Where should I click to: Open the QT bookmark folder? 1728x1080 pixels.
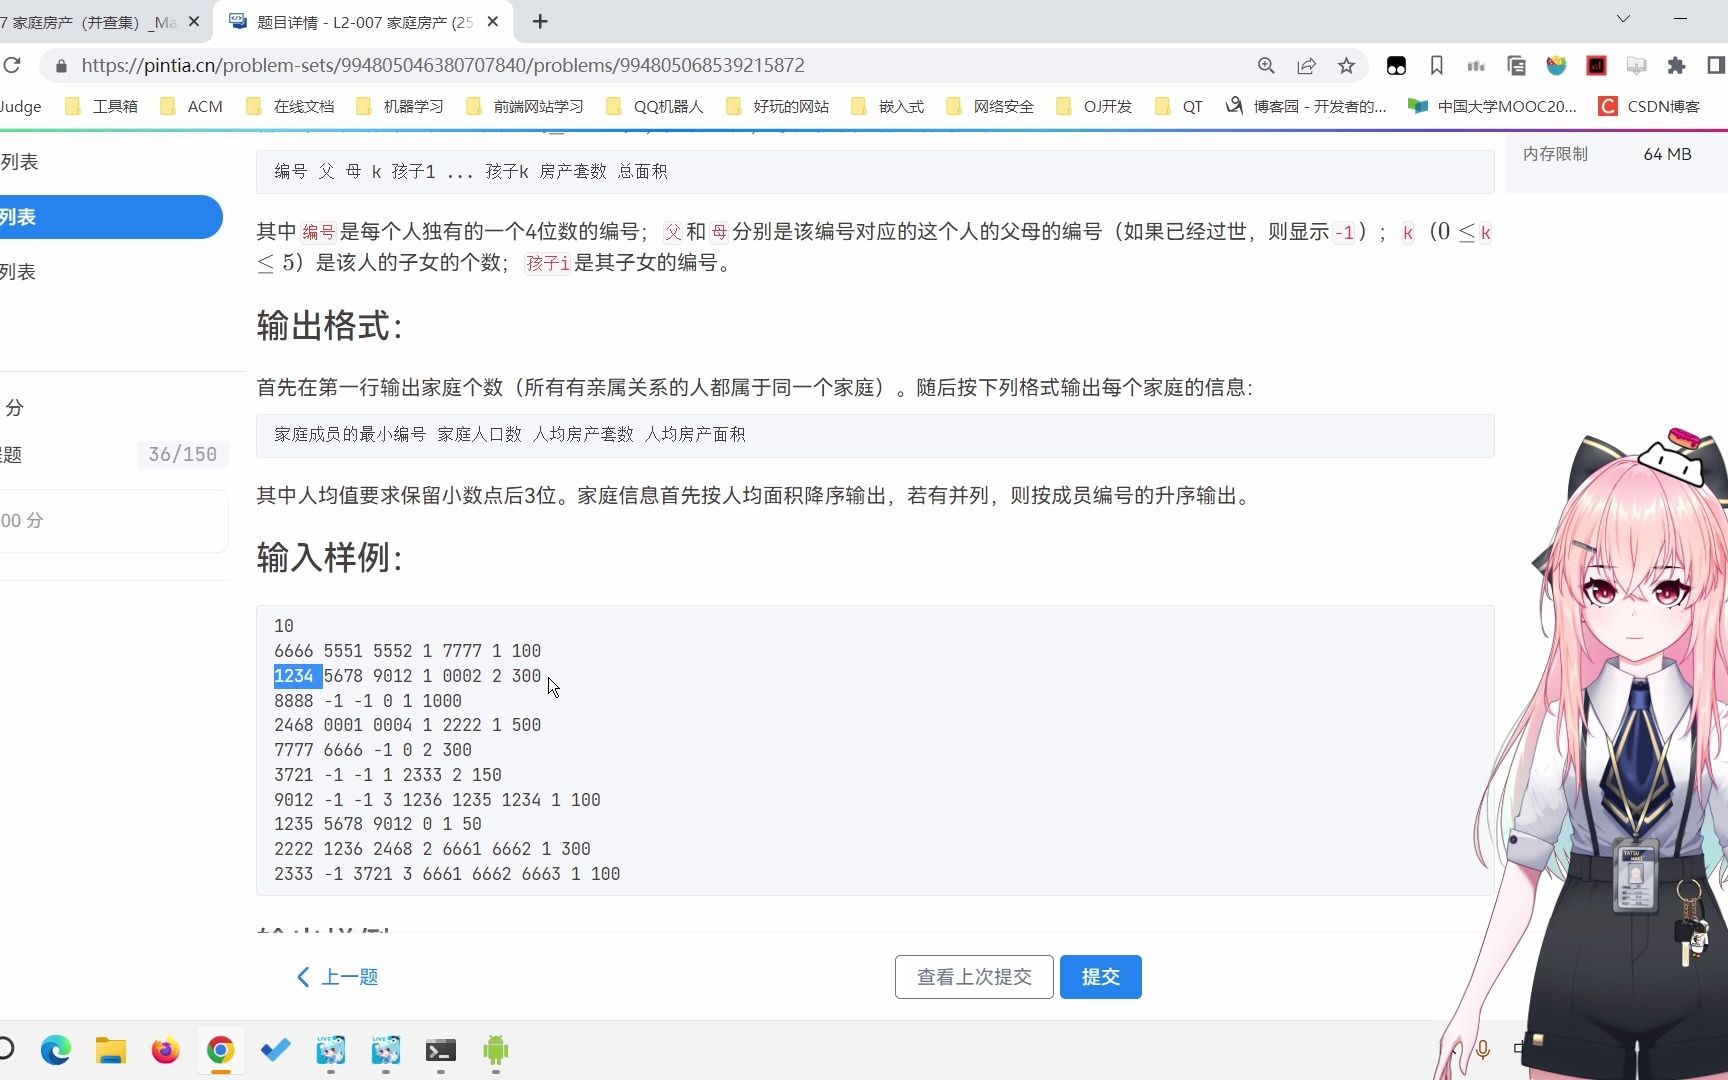(x=1179, y=106)
